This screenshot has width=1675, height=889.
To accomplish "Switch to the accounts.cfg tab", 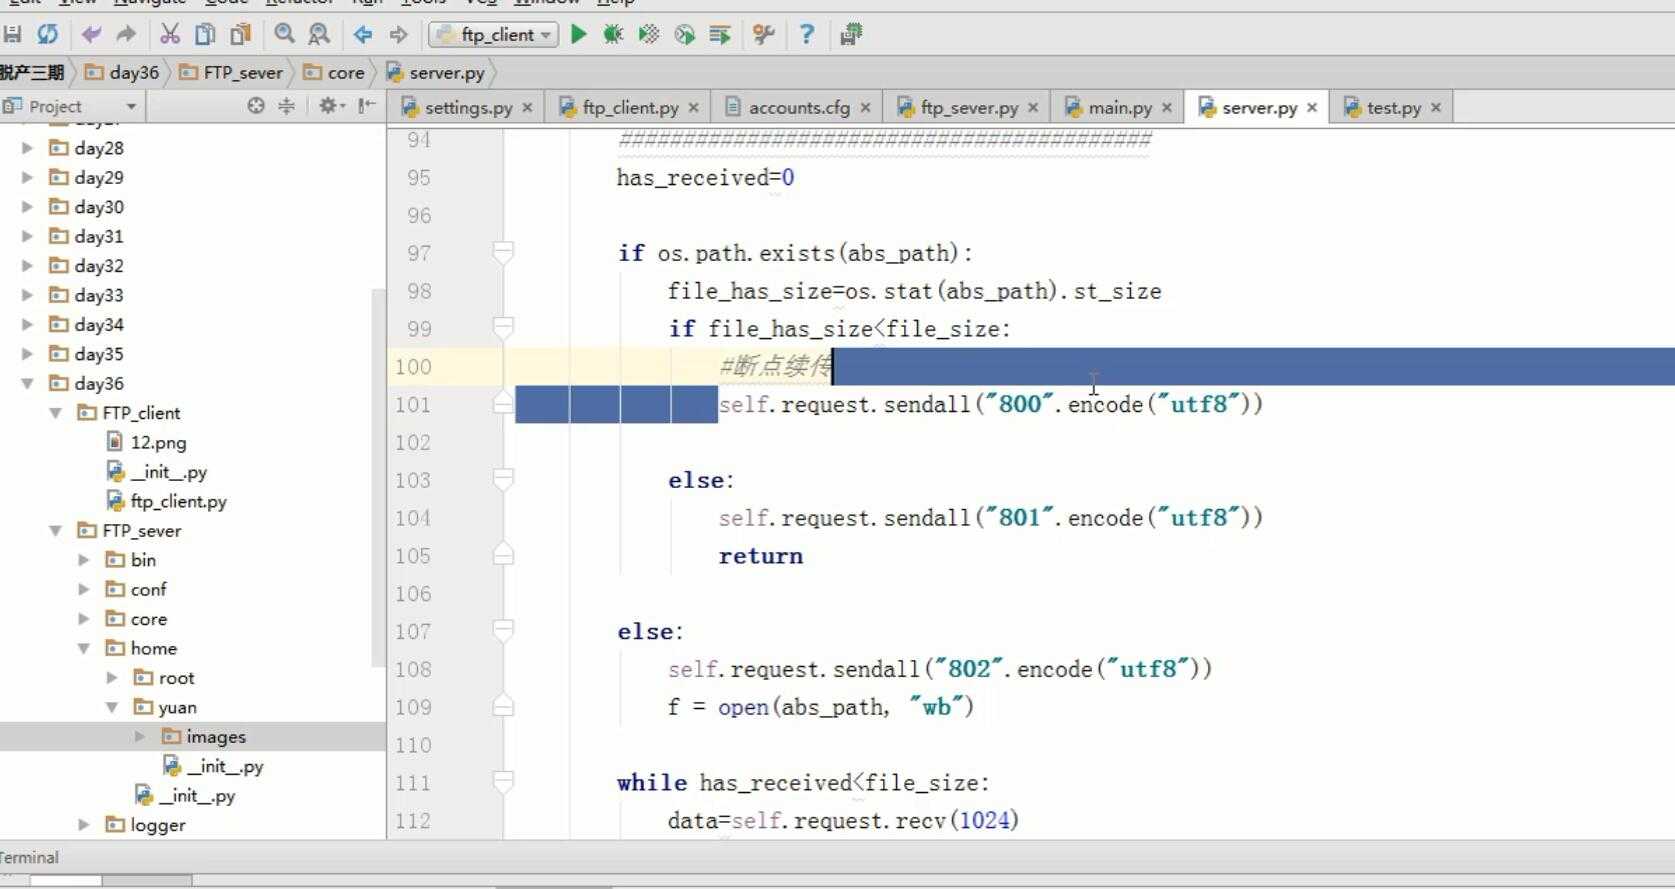I will [798, 107].
